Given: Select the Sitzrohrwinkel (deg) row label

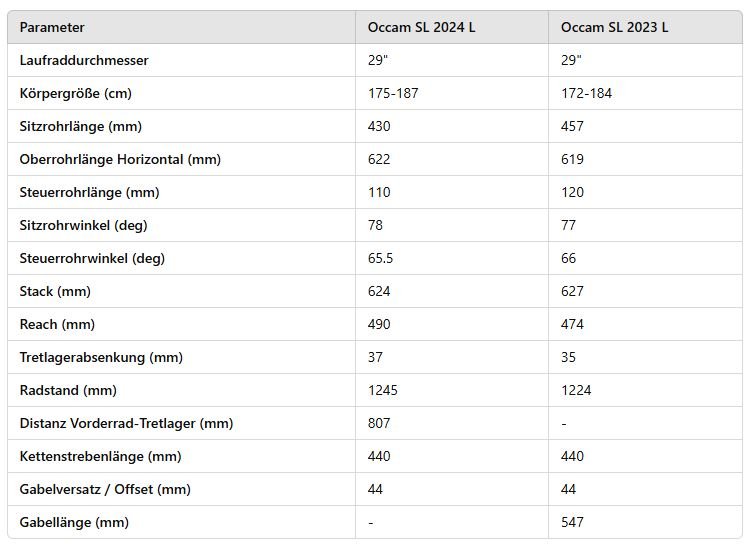Looking at the screenshot, I should [x=83, y=225].
